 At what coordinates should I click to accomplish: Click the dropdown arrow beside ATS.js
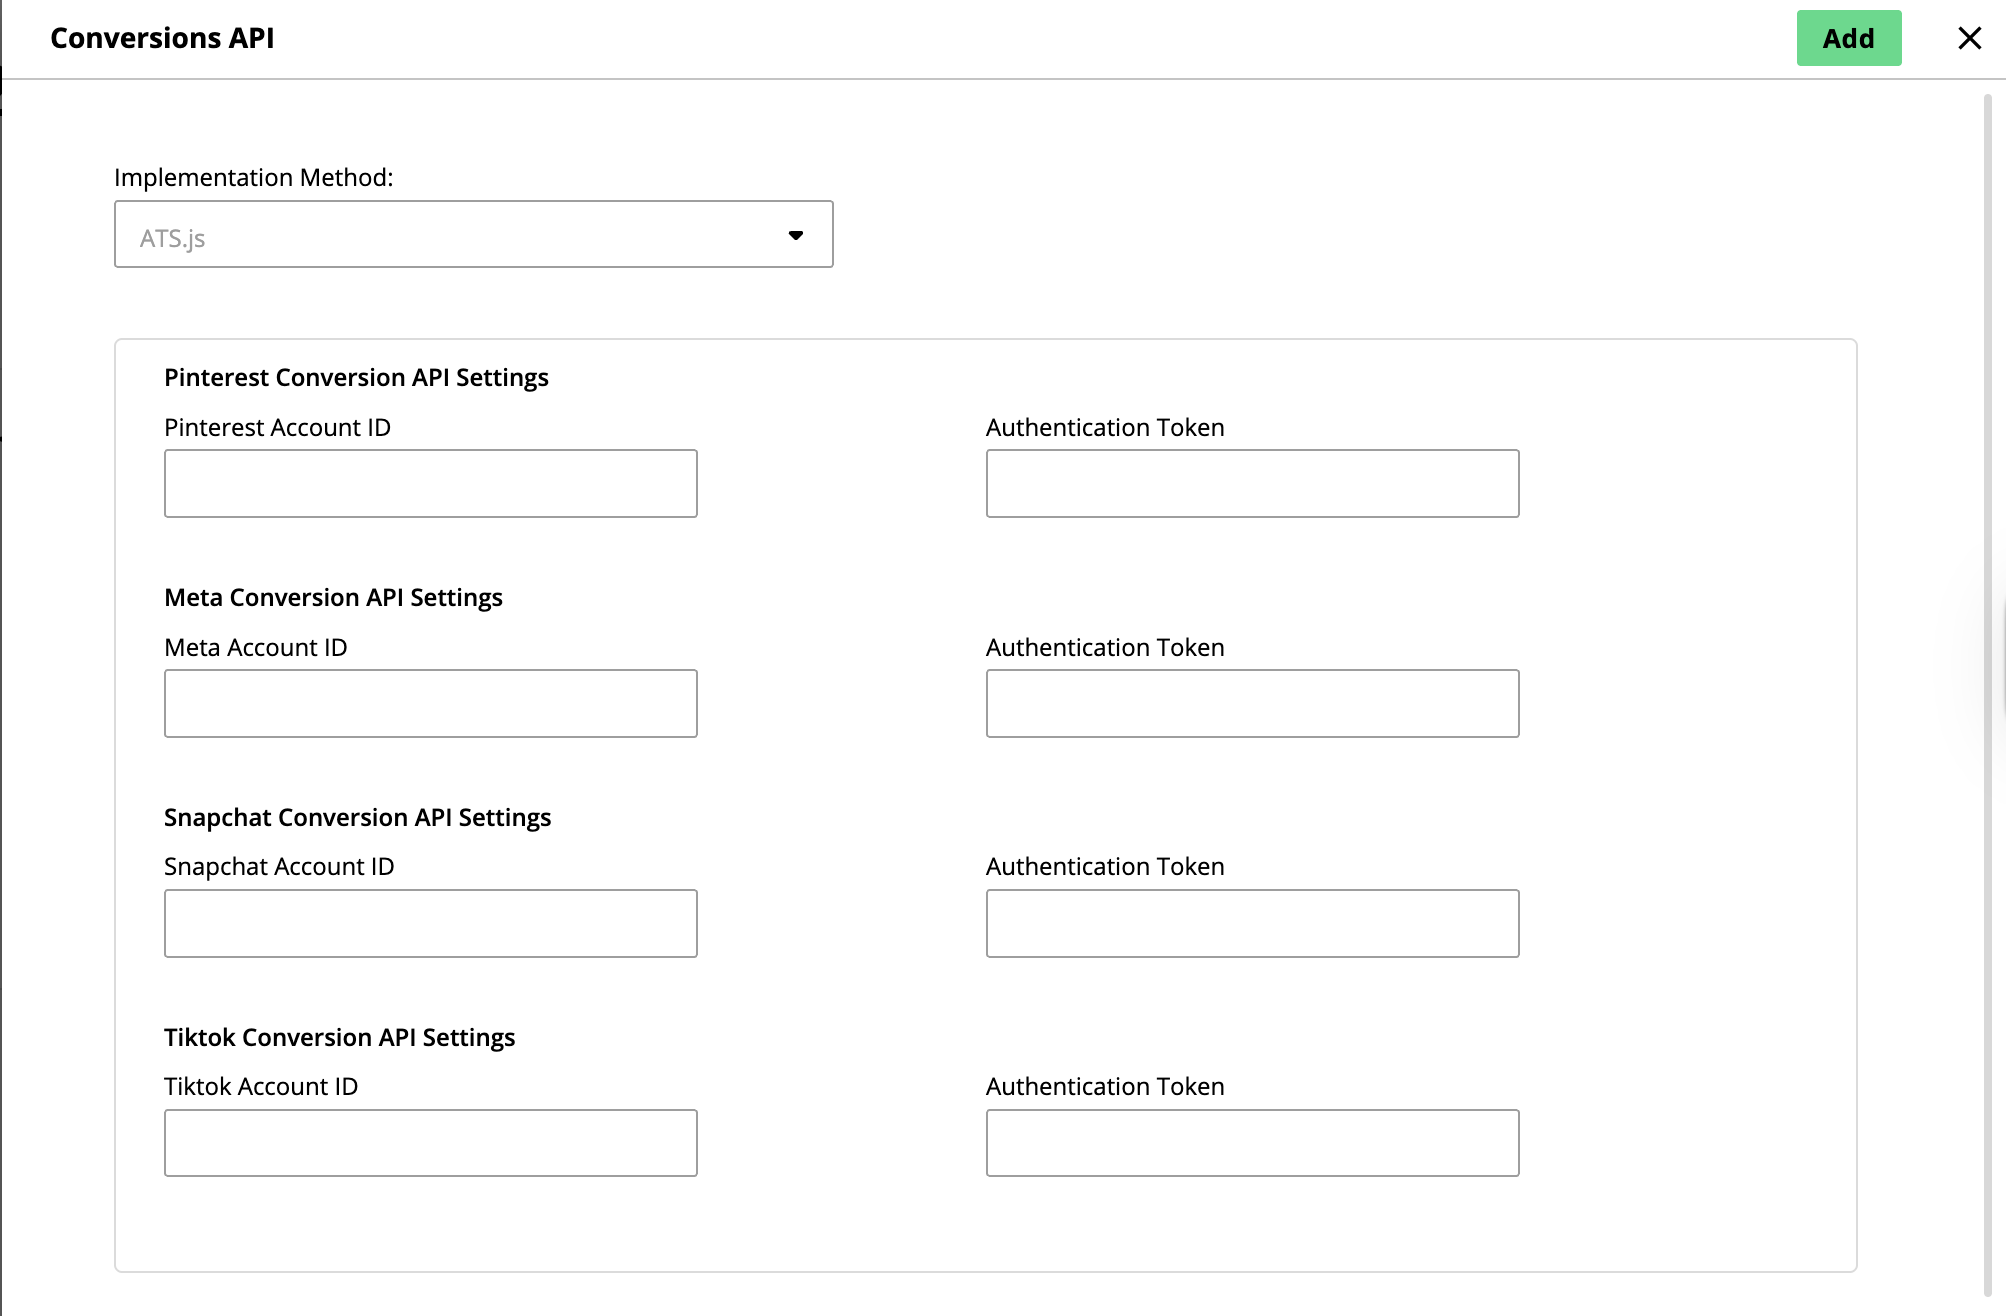pos(796,235)
